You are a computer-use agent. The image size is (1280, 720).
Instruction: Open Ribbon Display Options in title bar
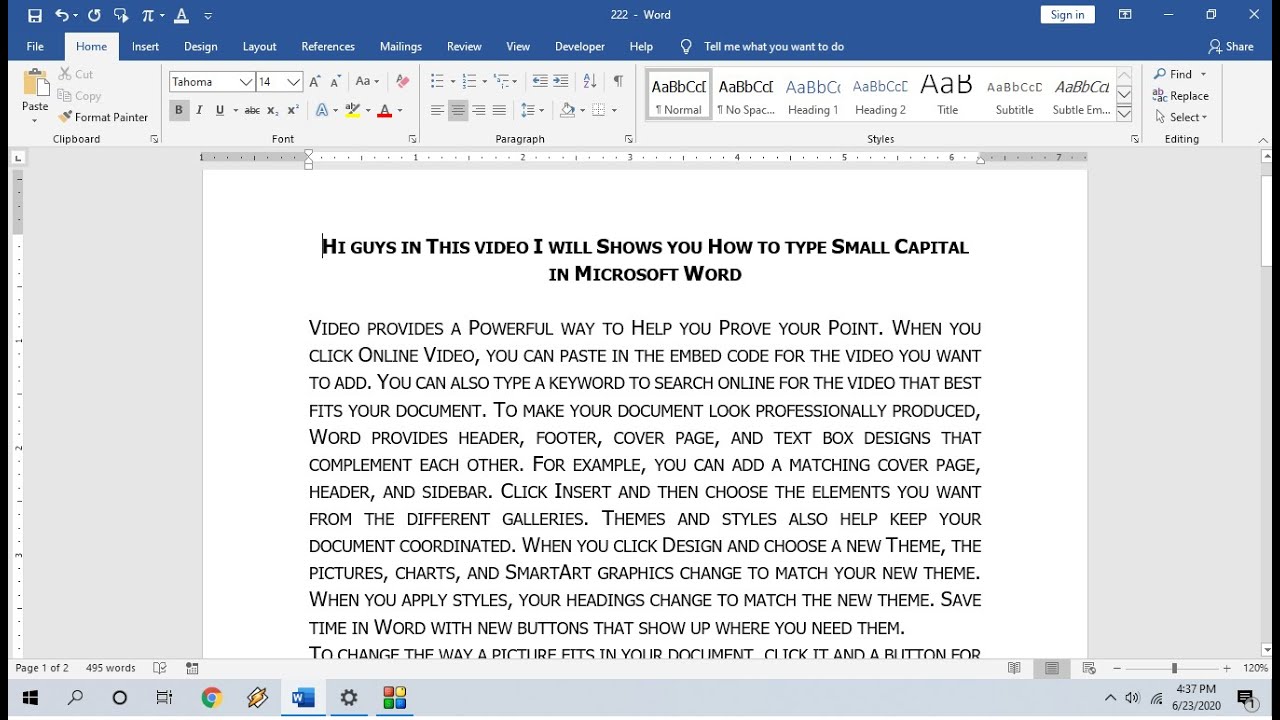[x=1125, y=15]
